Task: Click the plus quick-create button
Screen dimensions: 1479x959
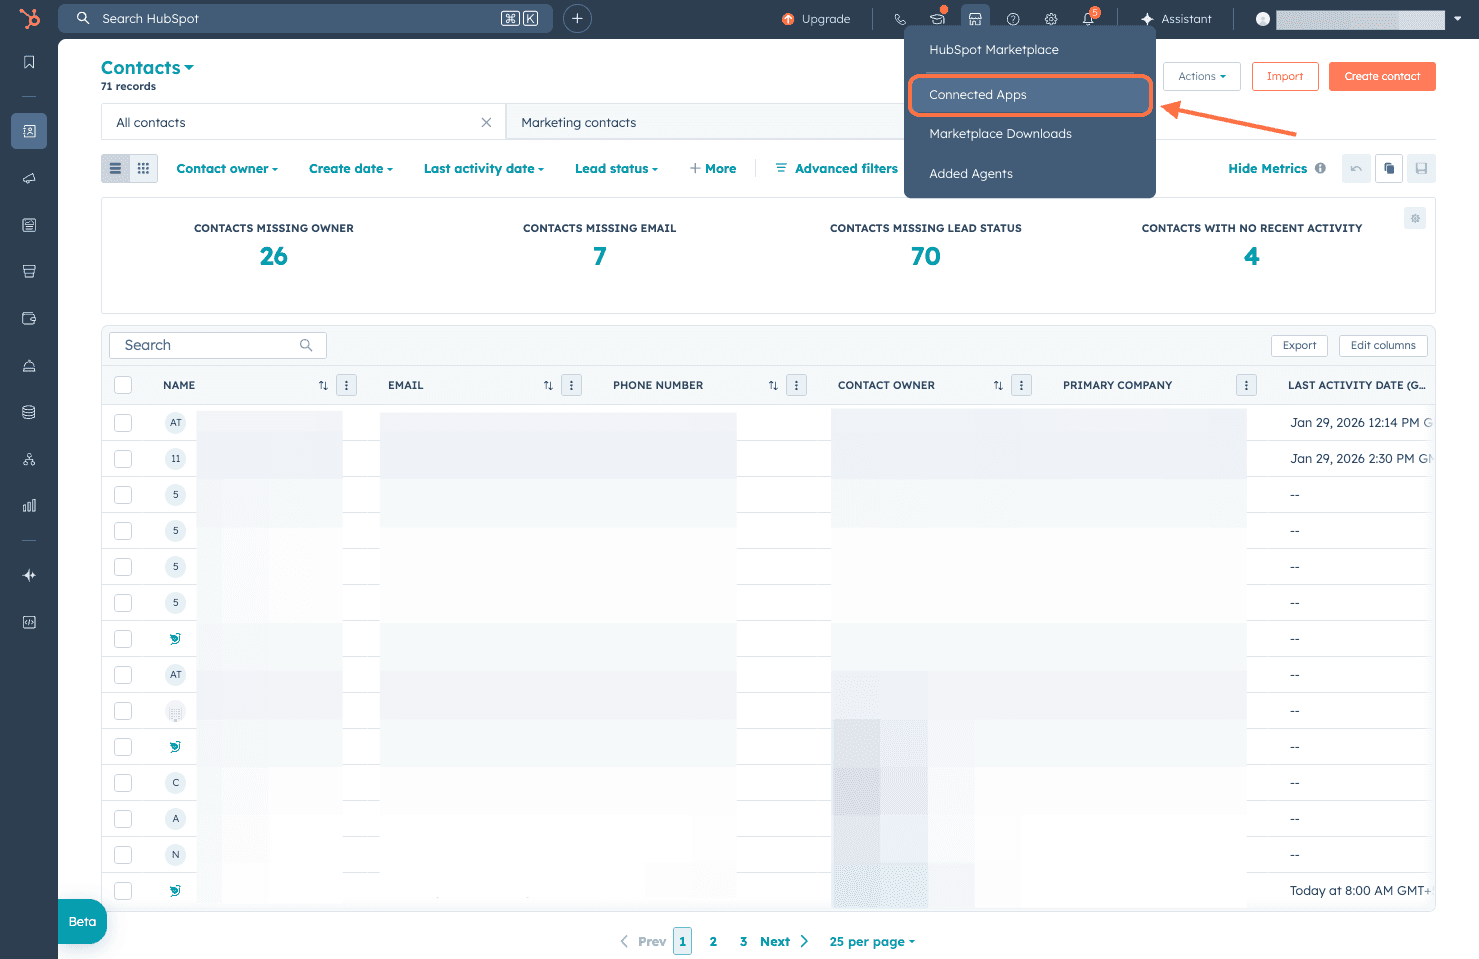Action: (577, 18)
